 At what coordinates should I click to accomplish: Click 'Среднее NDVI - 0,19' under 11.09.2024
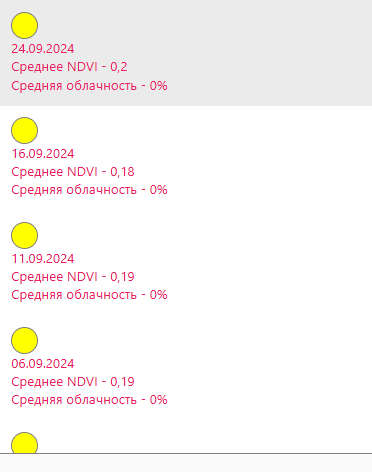[x=73, y=277]
